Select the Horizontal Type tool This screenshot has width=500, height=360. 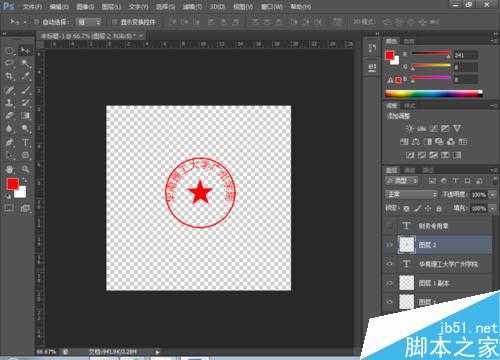(x=26, y=142)
